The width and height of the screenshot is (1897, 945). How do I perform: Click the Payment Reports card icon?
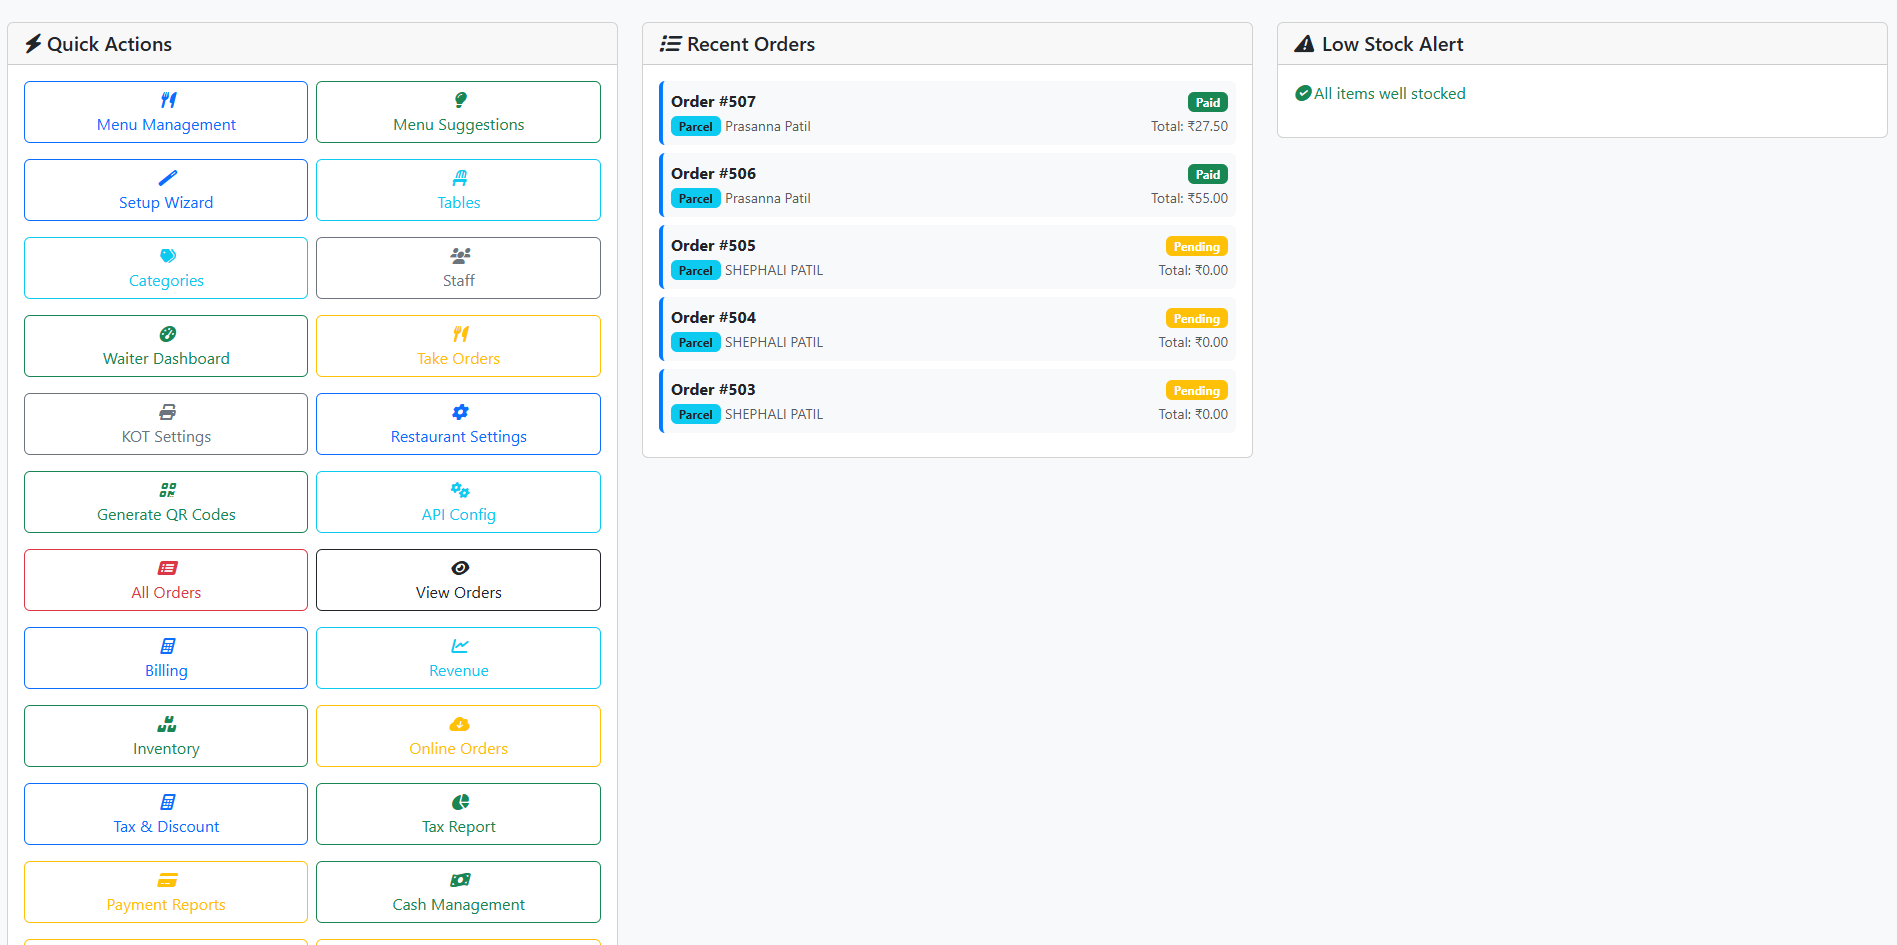pos(166,879)
